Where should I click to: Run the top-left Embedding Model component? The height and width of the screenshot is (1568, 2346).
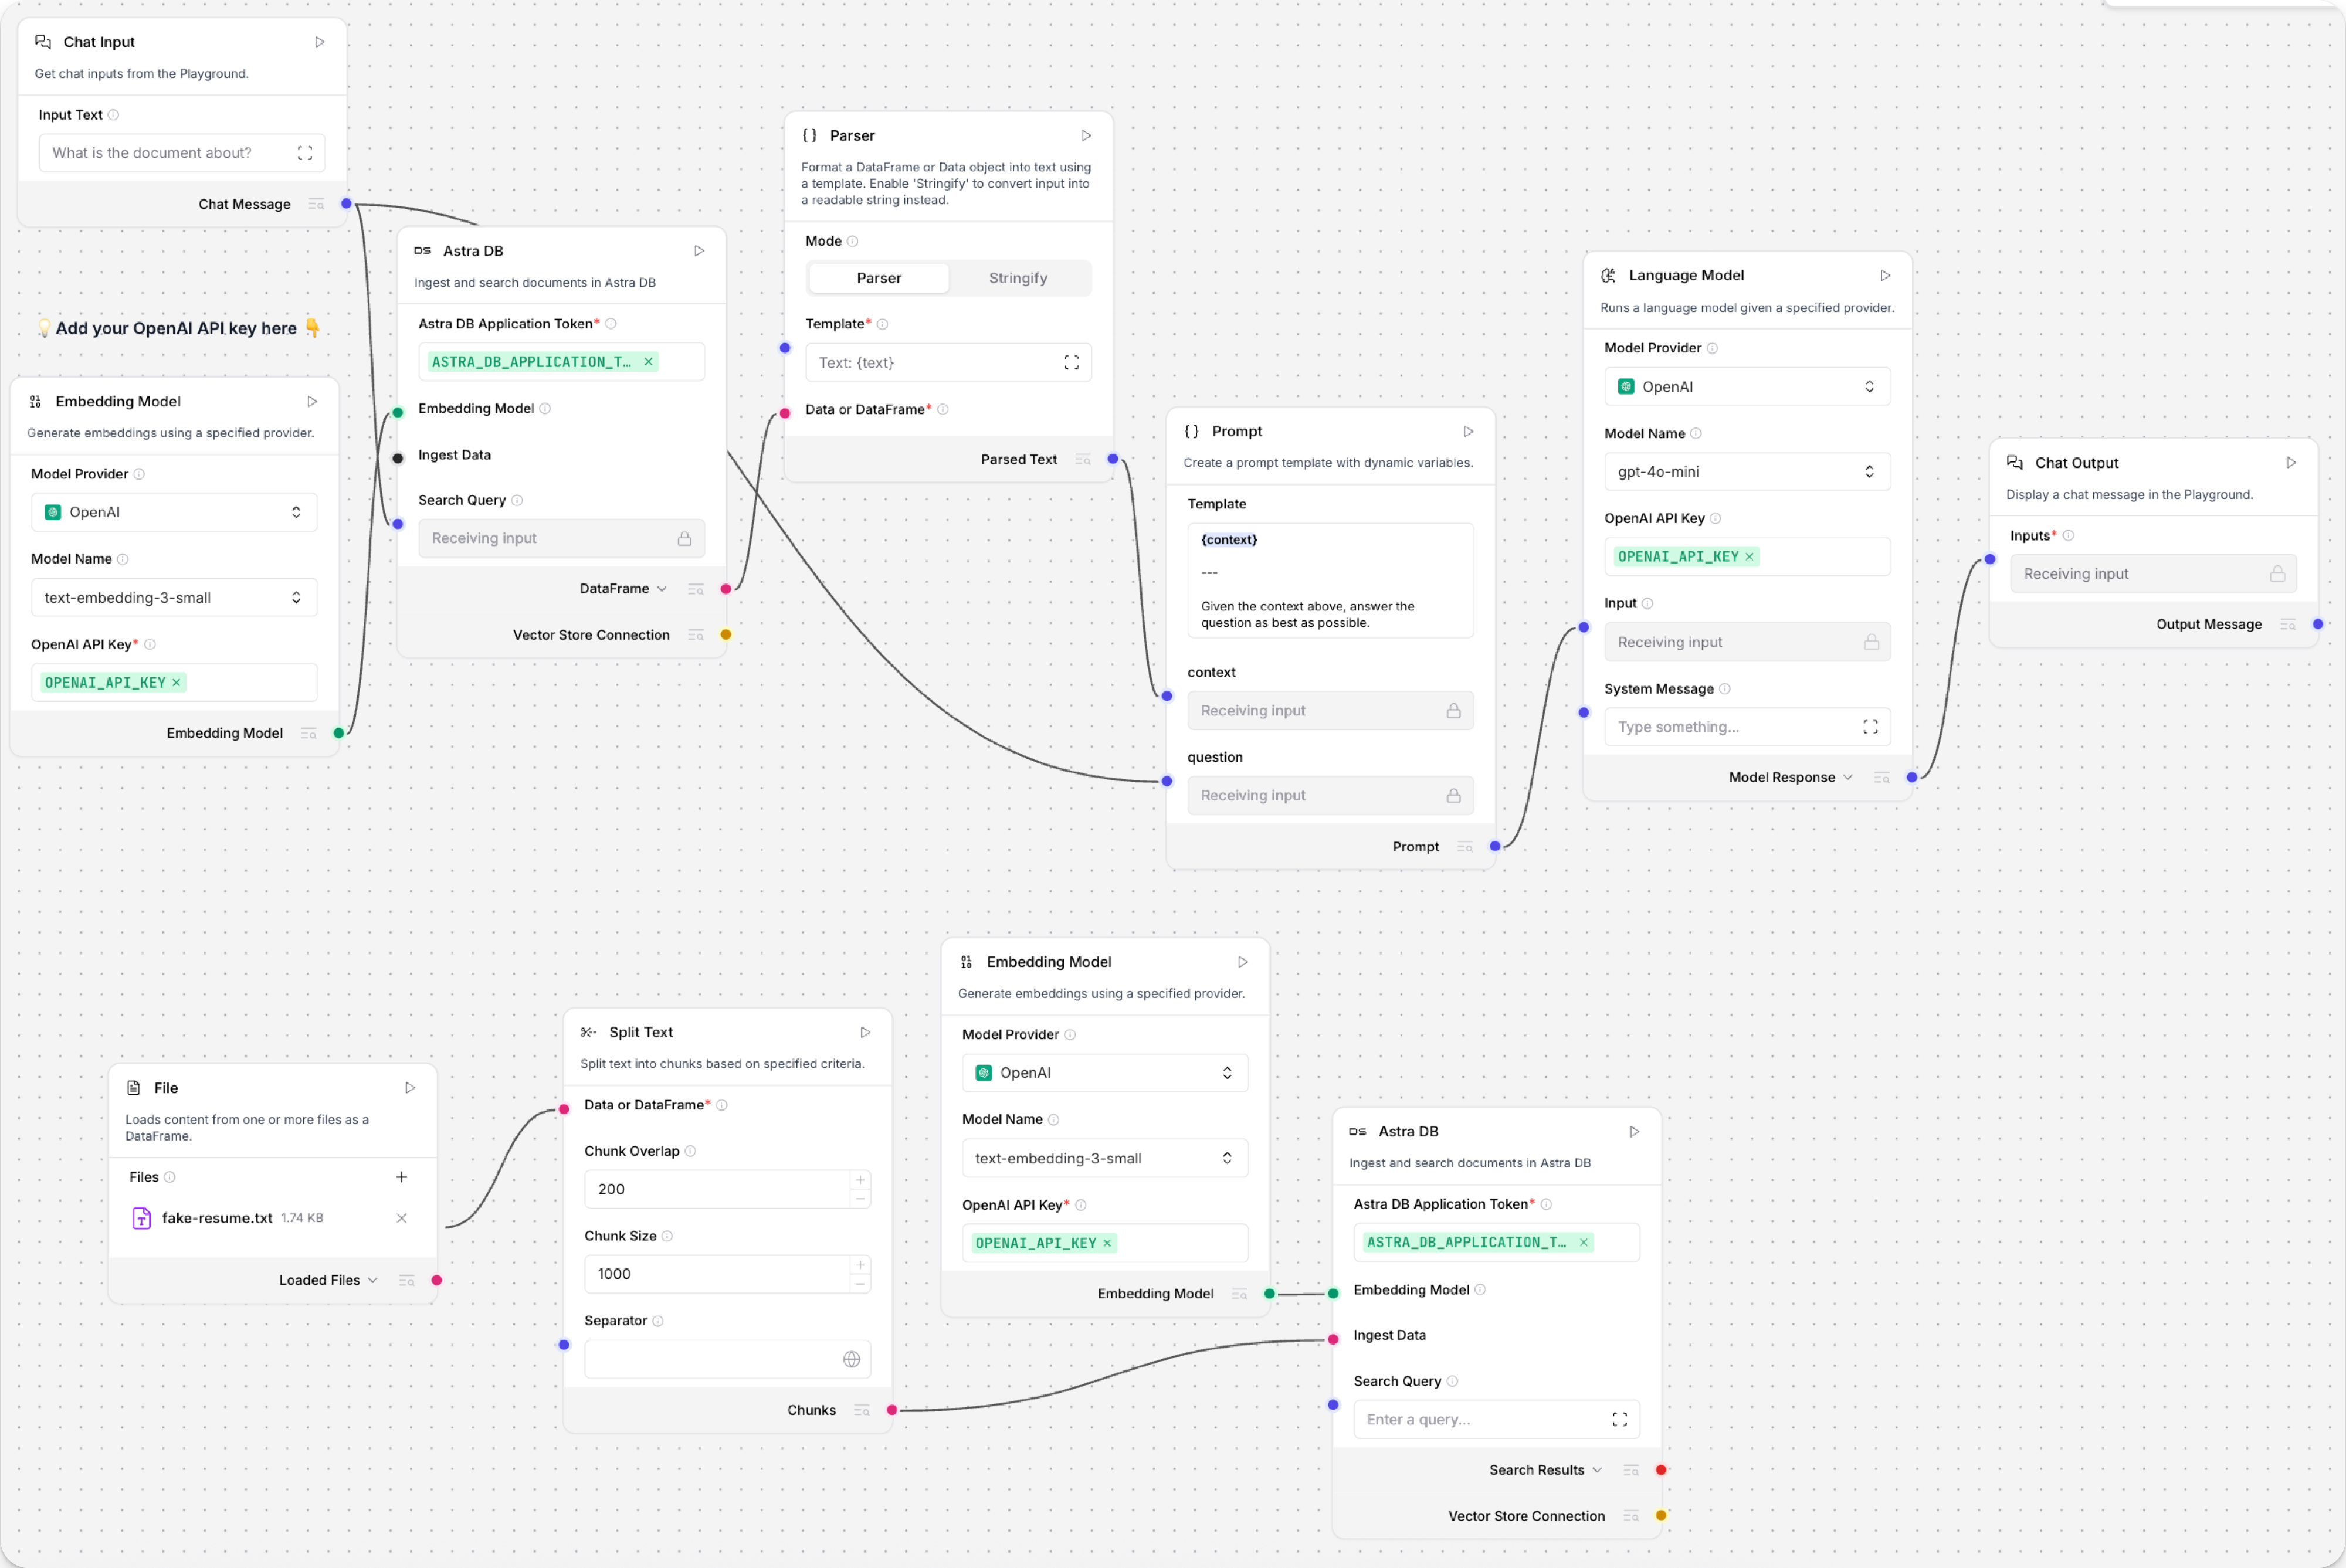pos(312,401)
